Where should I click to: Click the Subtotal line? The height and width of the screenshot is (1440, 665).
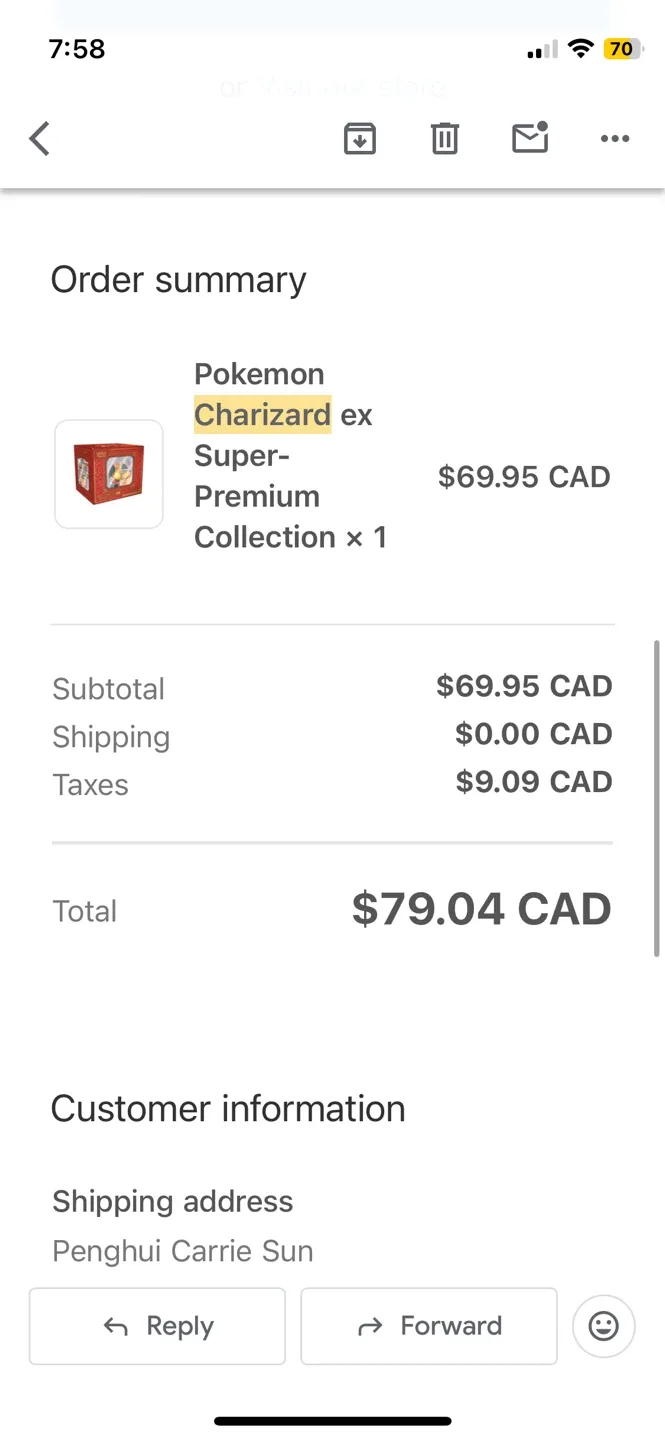tap(108, 688)
